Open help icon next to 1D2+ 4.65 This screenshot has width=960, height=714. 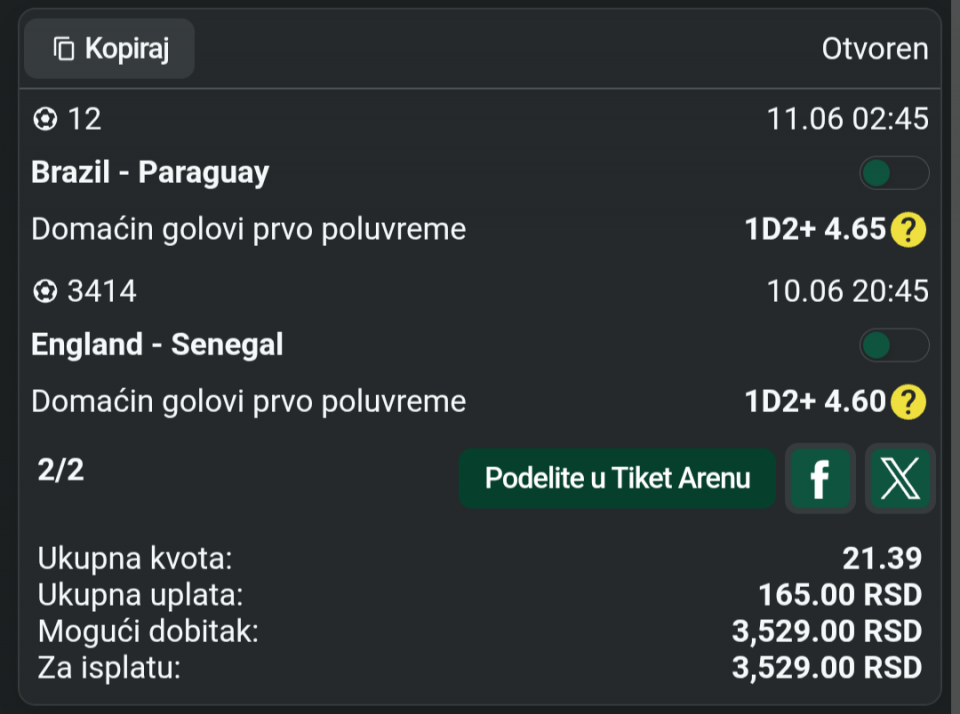click(909, 230)
